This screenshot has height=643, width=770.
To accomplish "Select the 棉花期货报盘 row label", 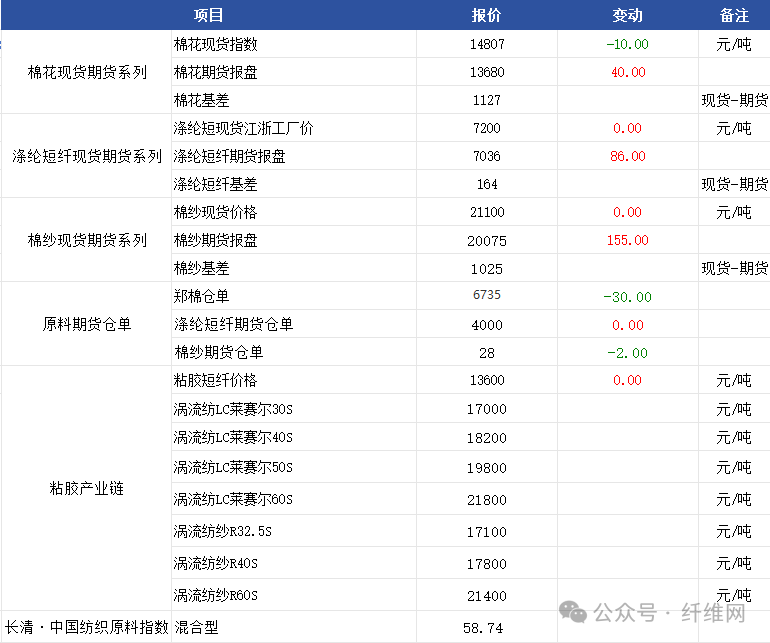I will pos(215,72).
